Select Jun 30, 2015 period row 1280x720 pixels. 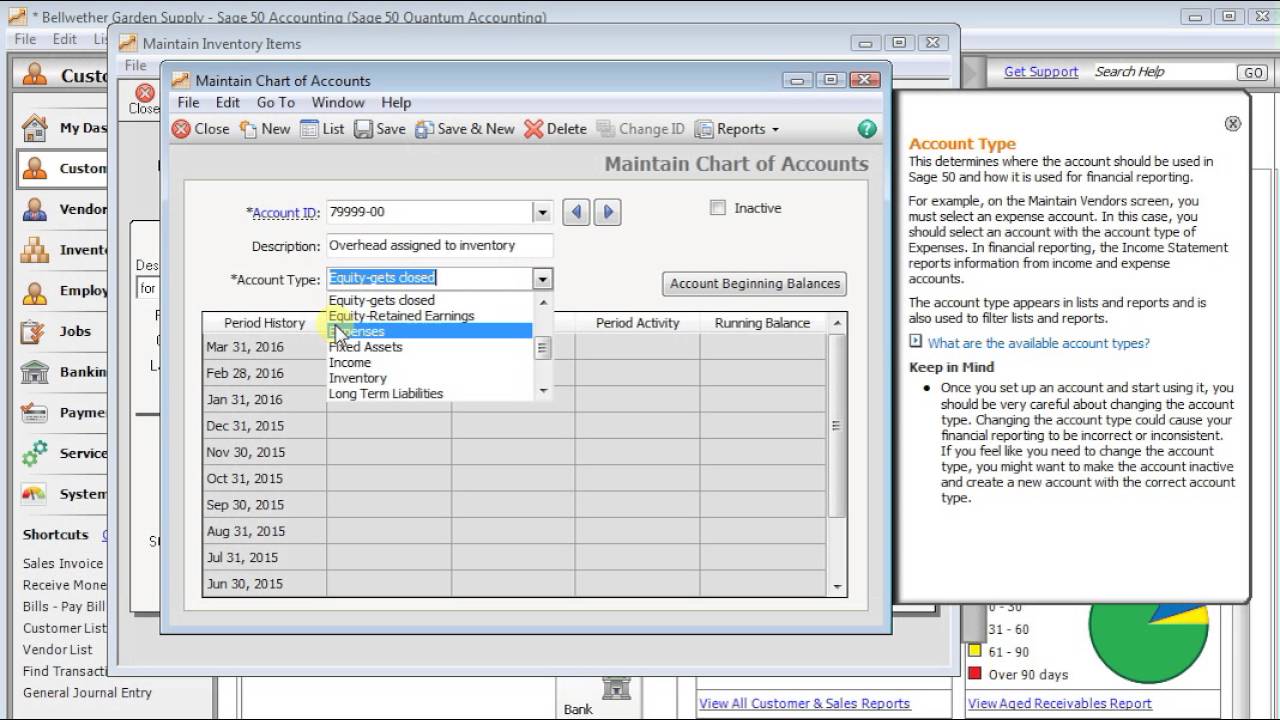515,584
